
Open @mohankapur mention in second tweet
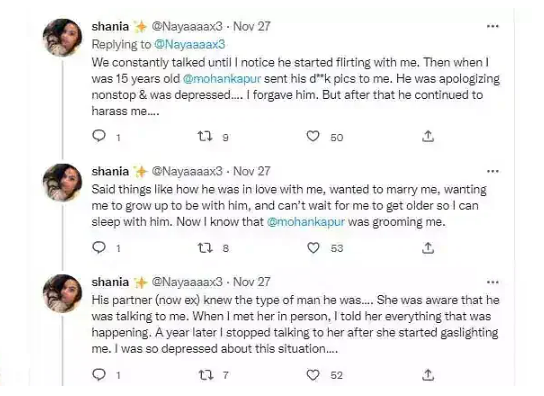(306, 222)
